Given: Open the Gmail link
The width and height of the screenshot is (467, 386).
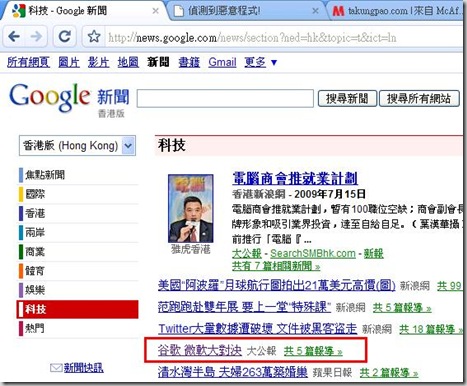Looking at the screenshot, I should click(x=222, y=62).
